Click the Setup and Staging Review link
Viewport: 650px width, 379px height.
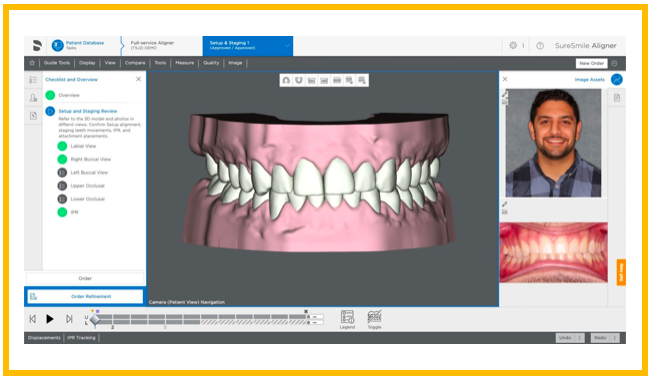pos(88,111)
